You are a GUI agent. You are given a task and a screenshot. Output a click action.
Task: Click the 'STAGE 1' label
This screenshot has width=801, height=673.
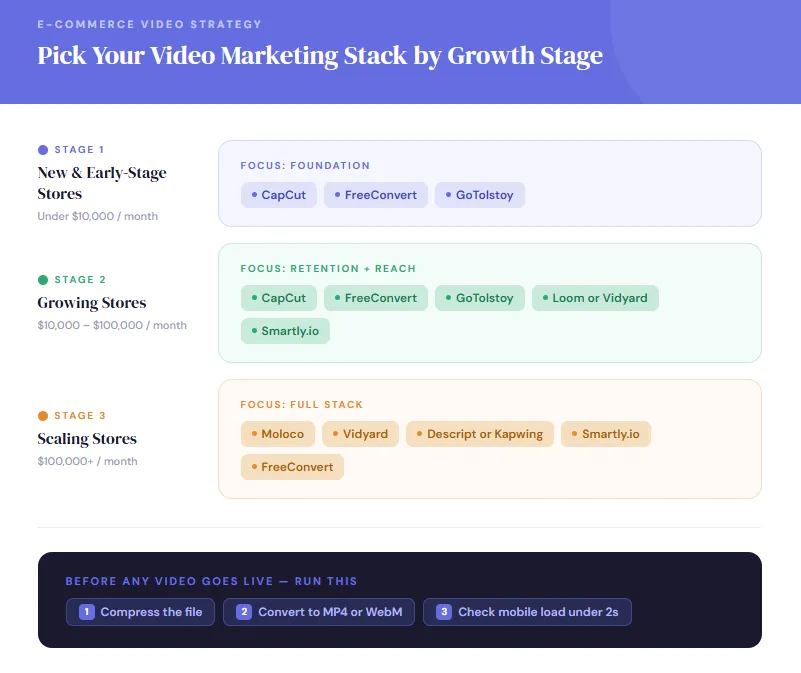click(x=79, y=150)
